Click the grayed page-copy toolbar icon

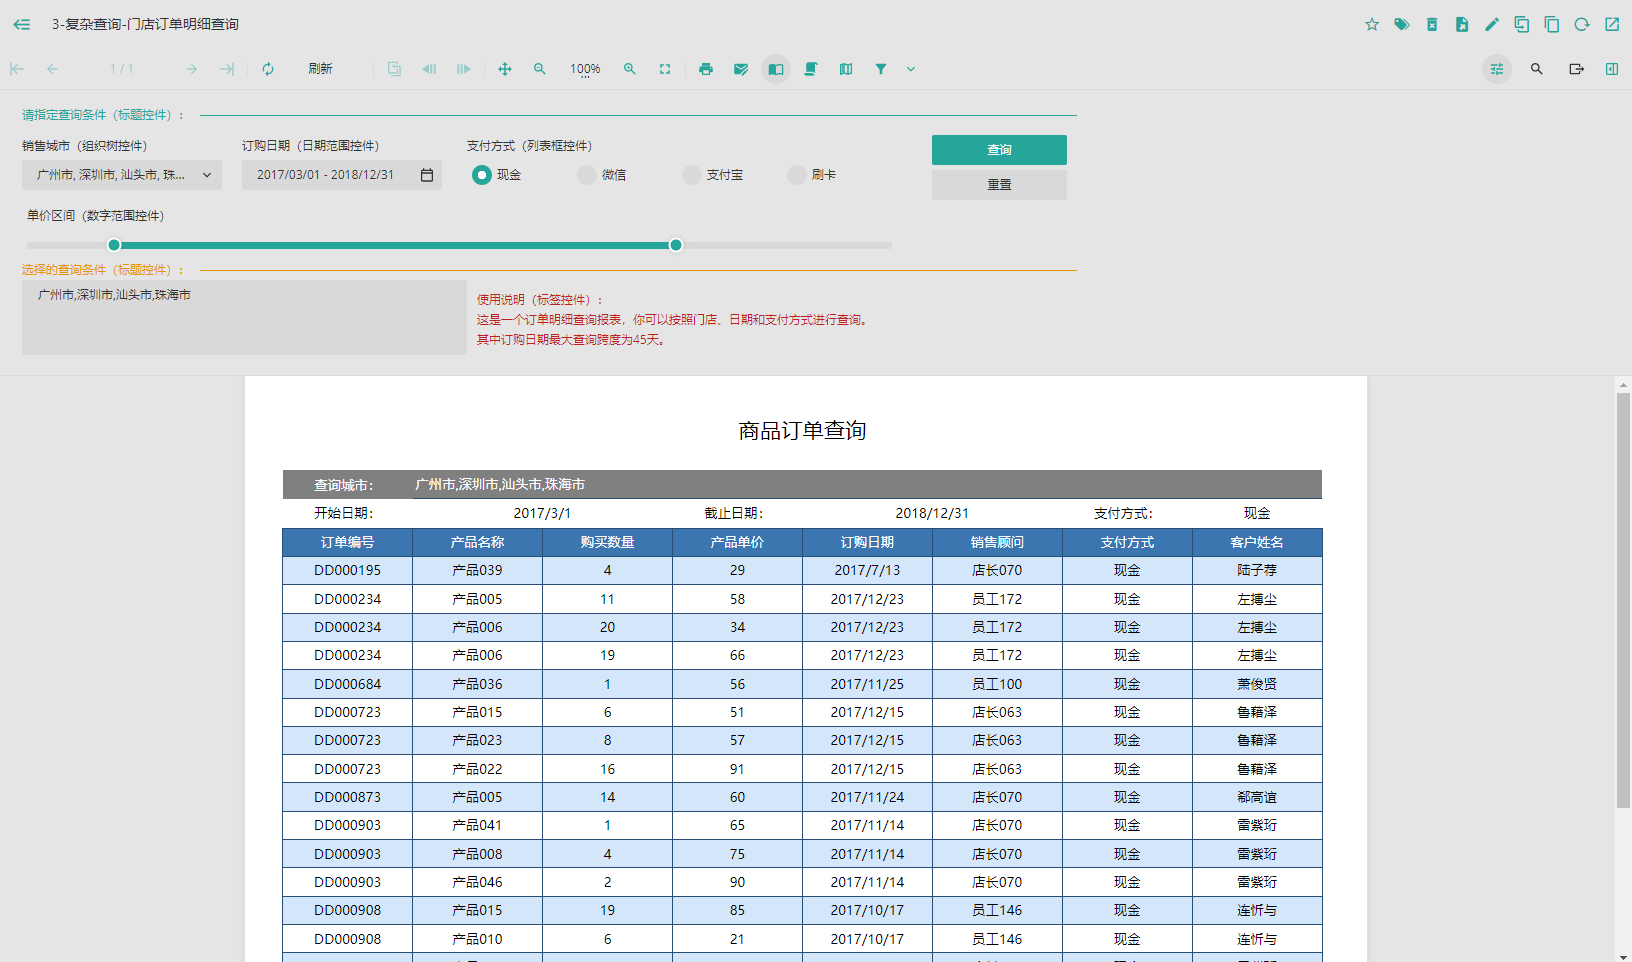394,69
